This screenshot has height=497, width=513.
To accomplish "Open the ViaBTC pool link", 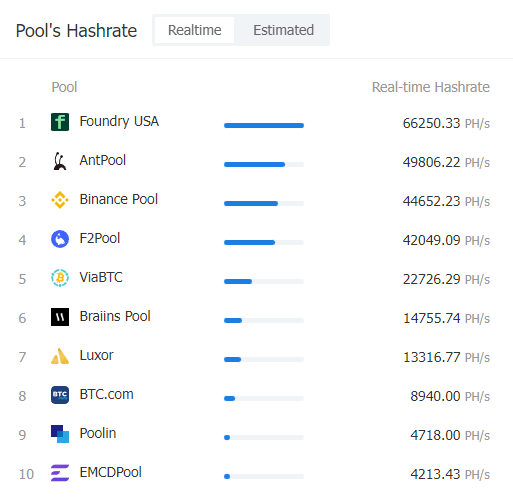I will tap(101, 277).
